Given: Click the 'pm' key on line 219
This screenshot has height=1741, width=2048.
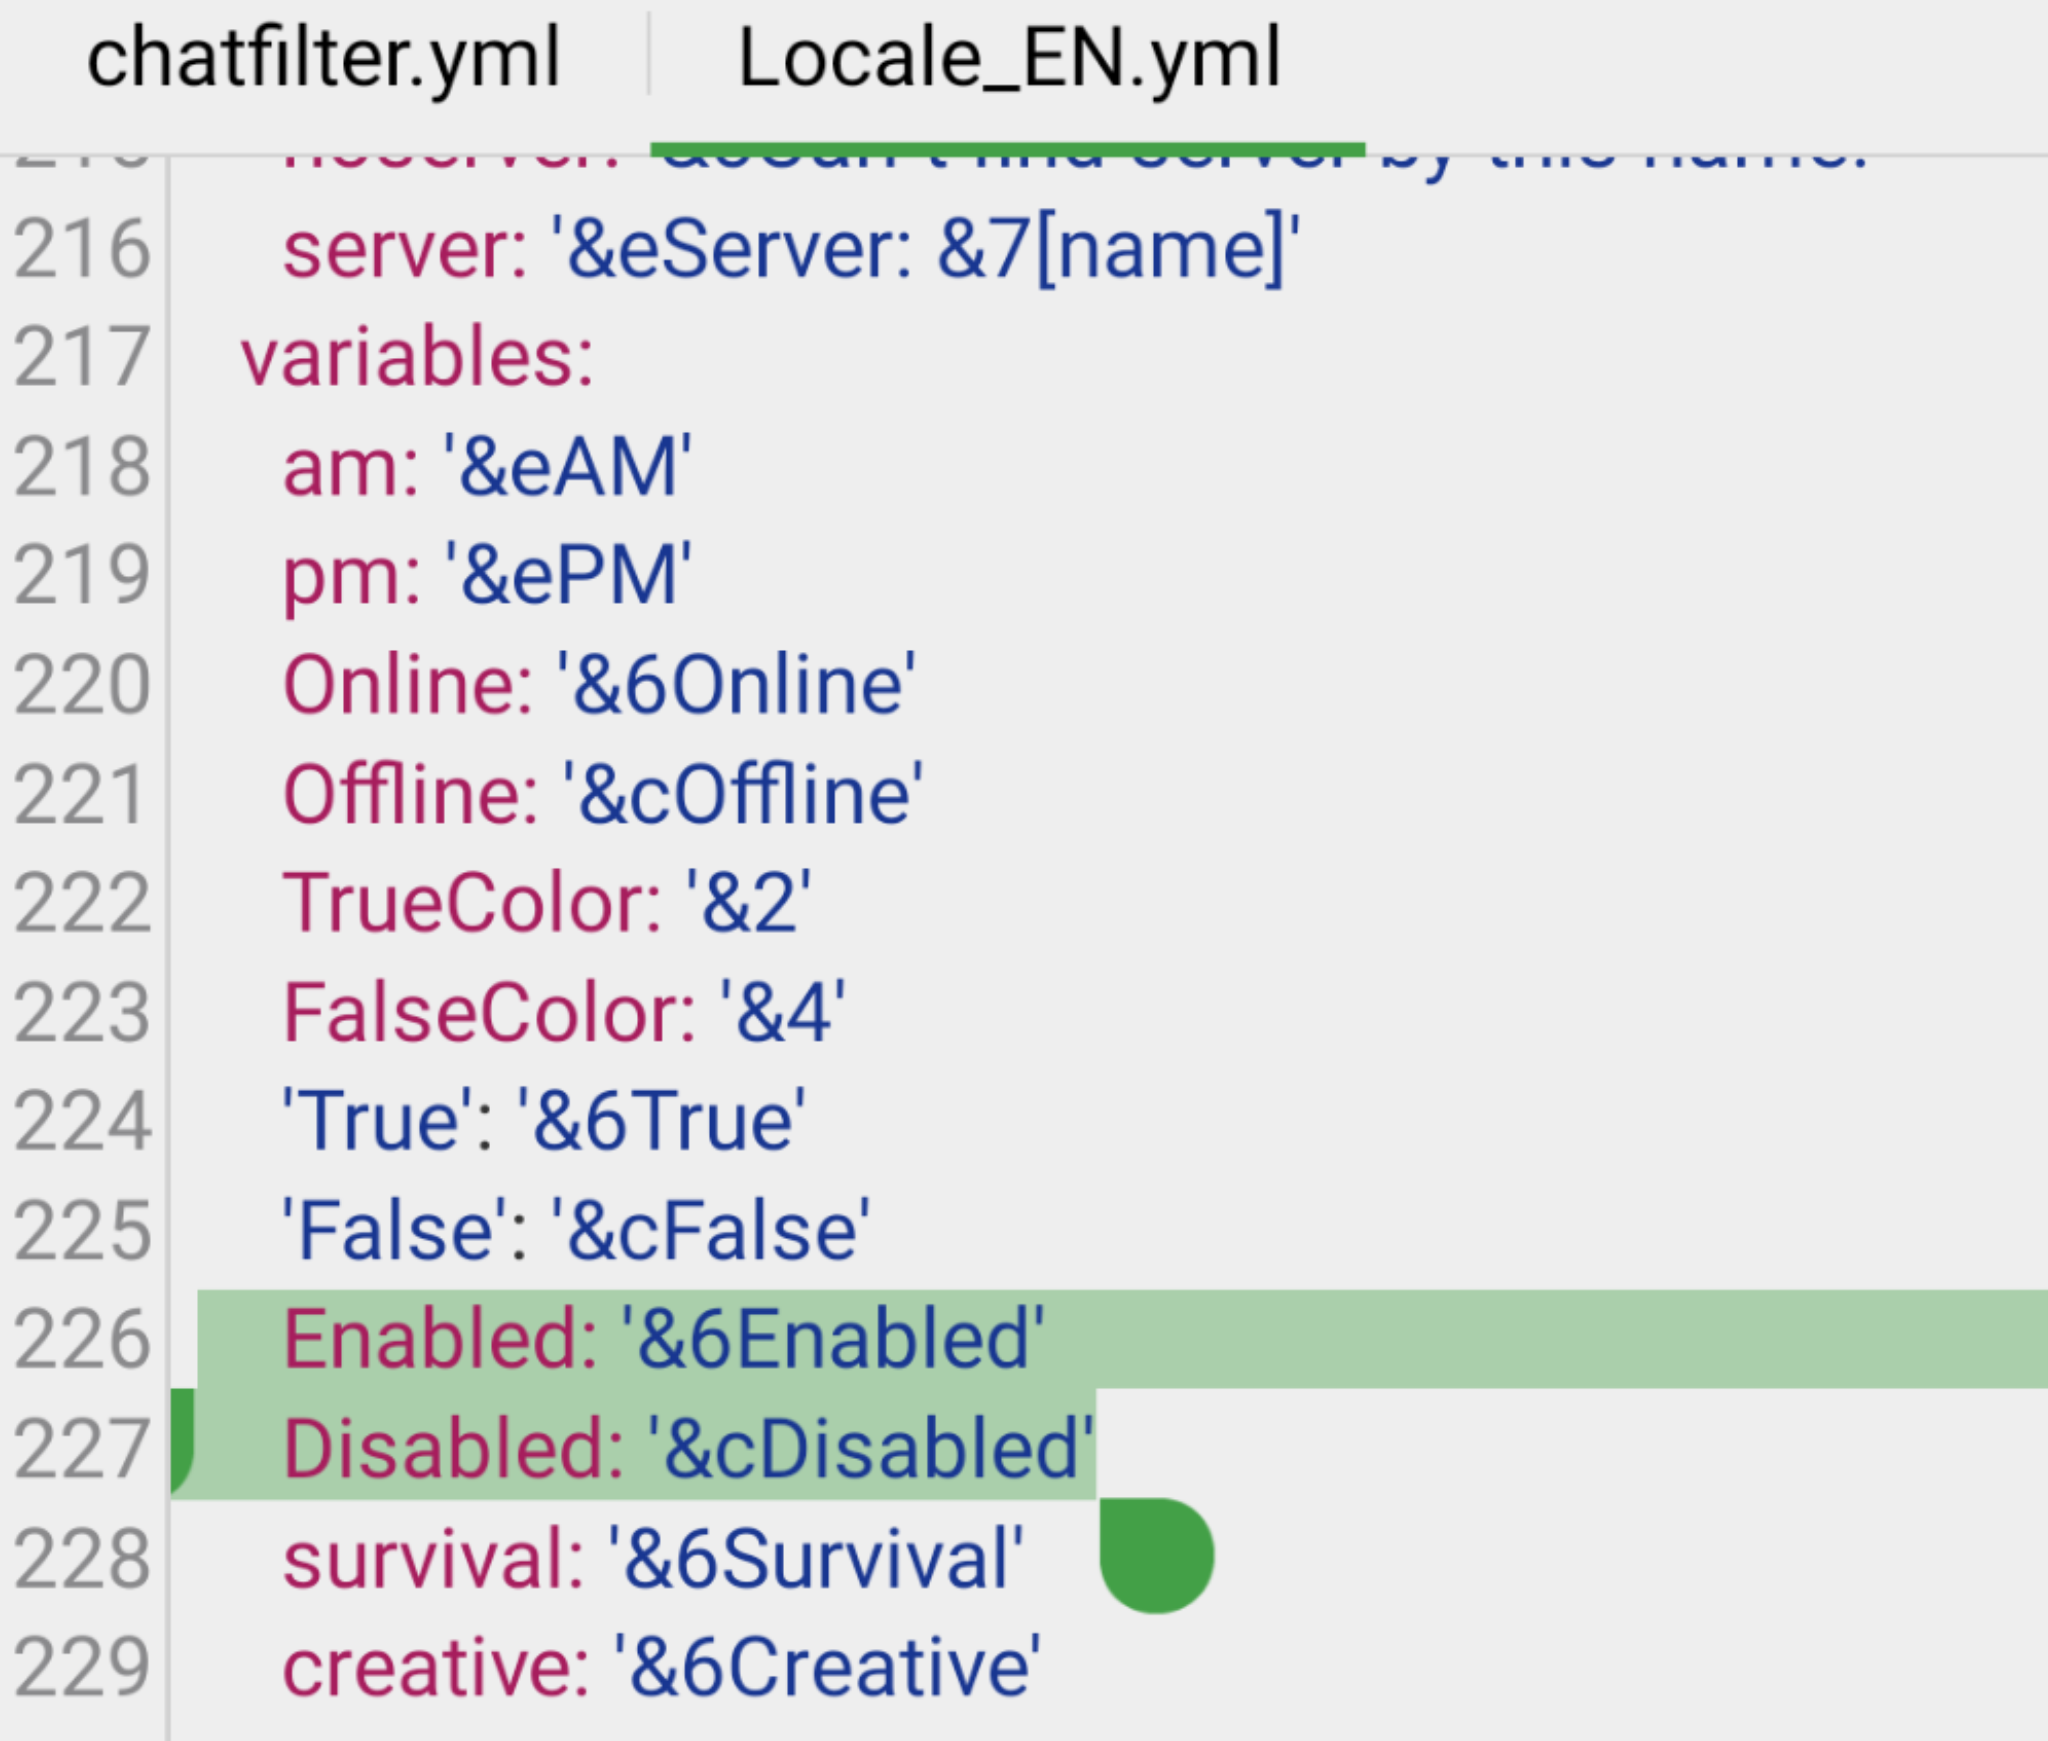Looking at the screenshot, I should click(x=340, y=575).
